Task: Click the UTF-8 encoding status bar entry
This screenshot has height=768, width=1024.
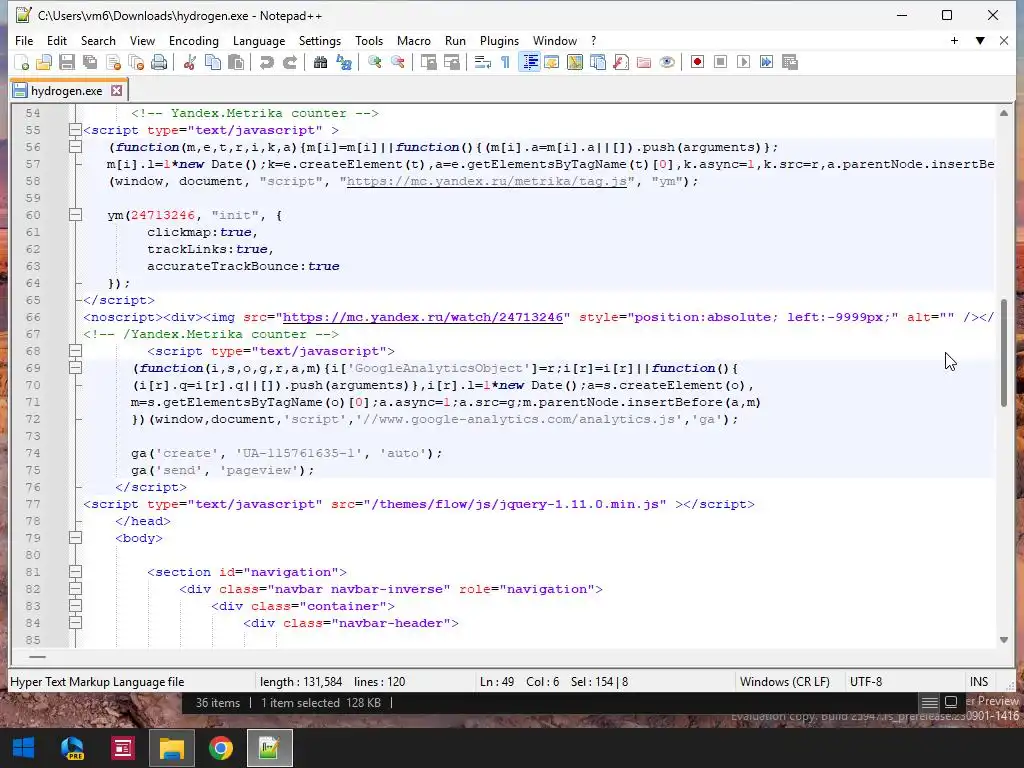Action: click(865, 682)
